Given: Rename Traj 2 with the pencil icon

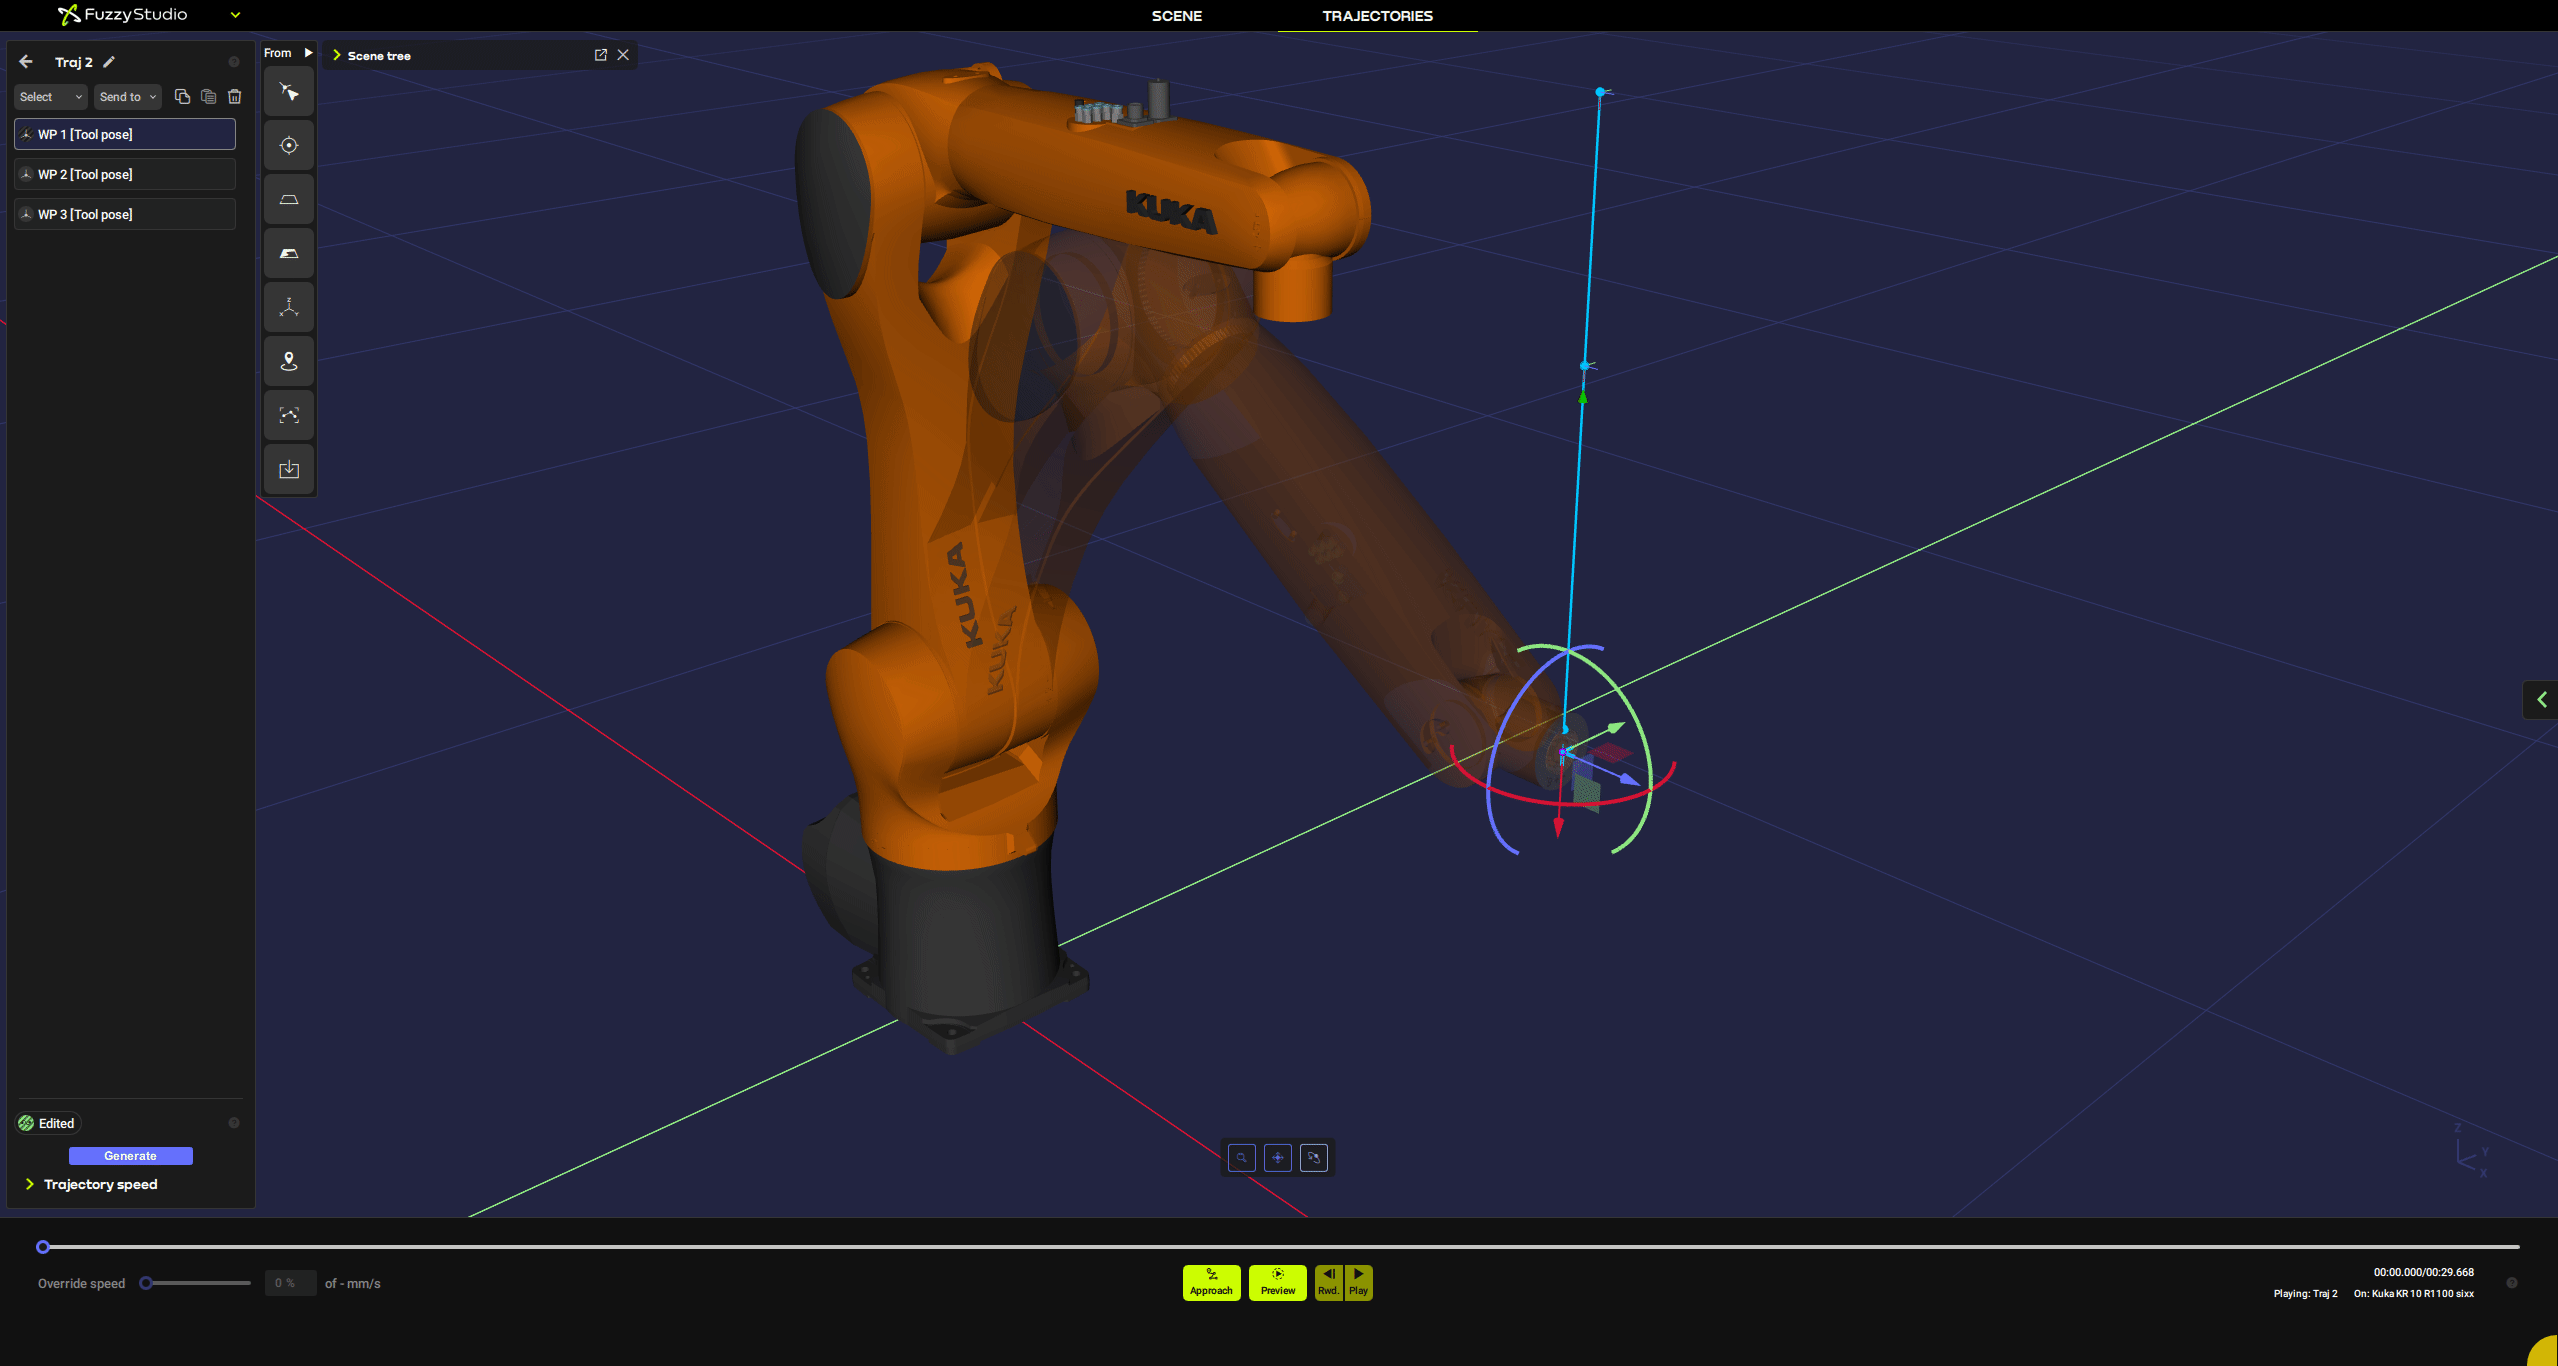Looking at the screenshot, I should pyautogui.click(x=109, y=62).
